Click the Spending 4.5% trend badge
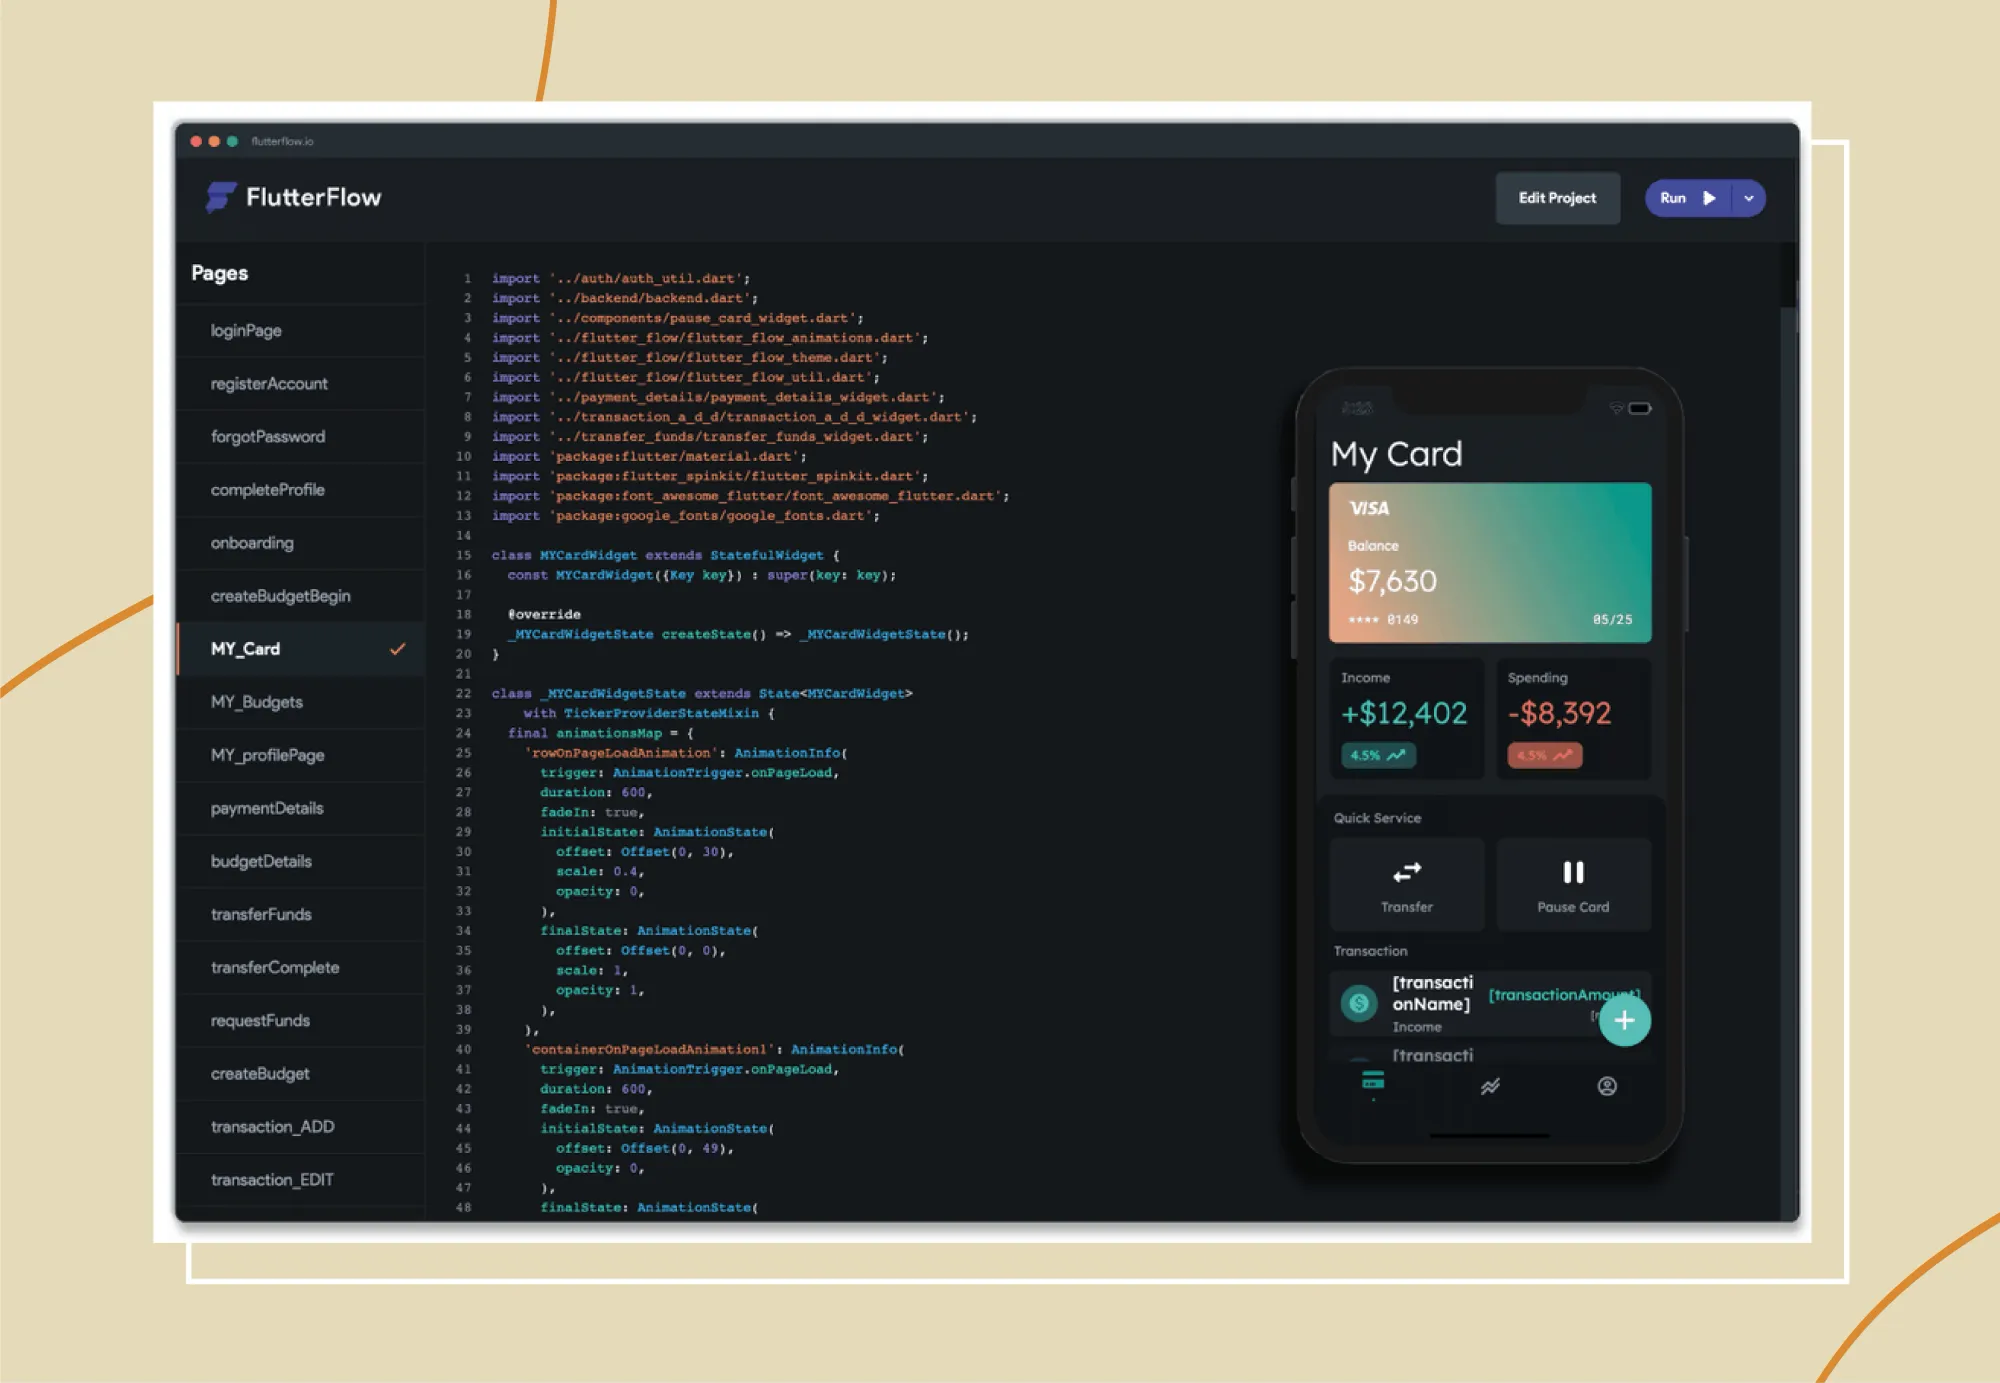The height and width of the screenshot is (1383, 2000). pyautogui.click(x=1545, y=755)
